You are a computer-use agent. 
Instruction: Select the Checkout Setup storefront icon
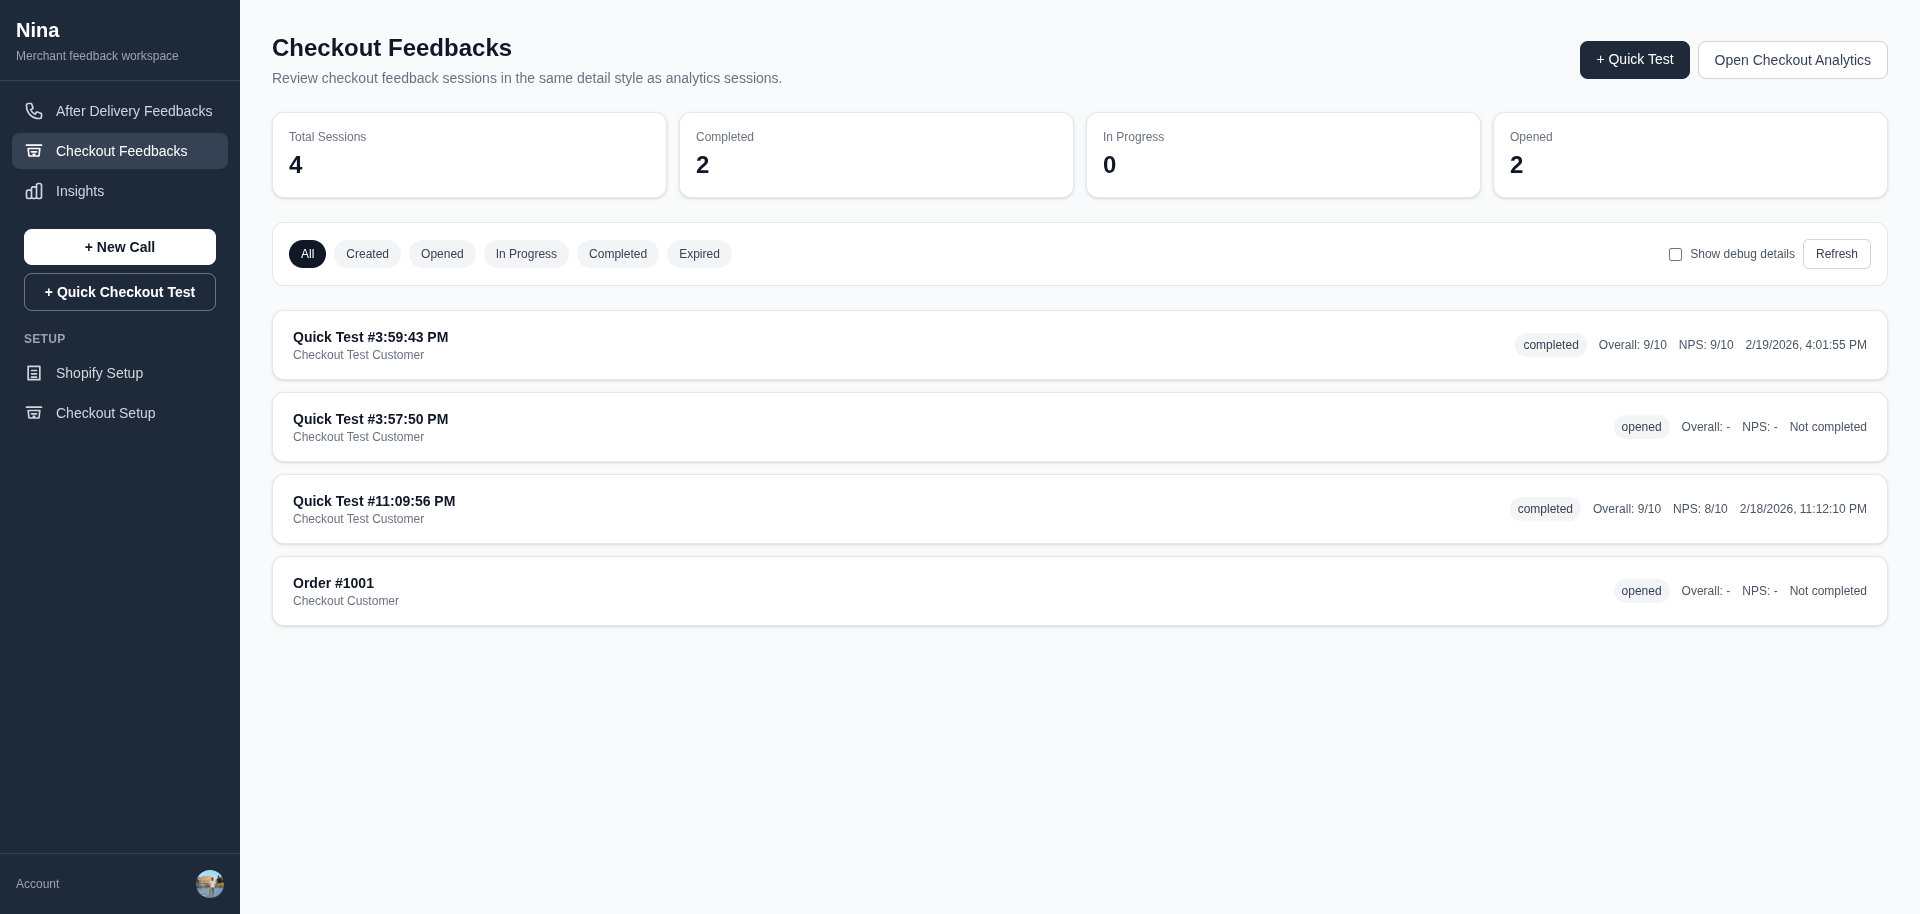(x=34, y=413)
